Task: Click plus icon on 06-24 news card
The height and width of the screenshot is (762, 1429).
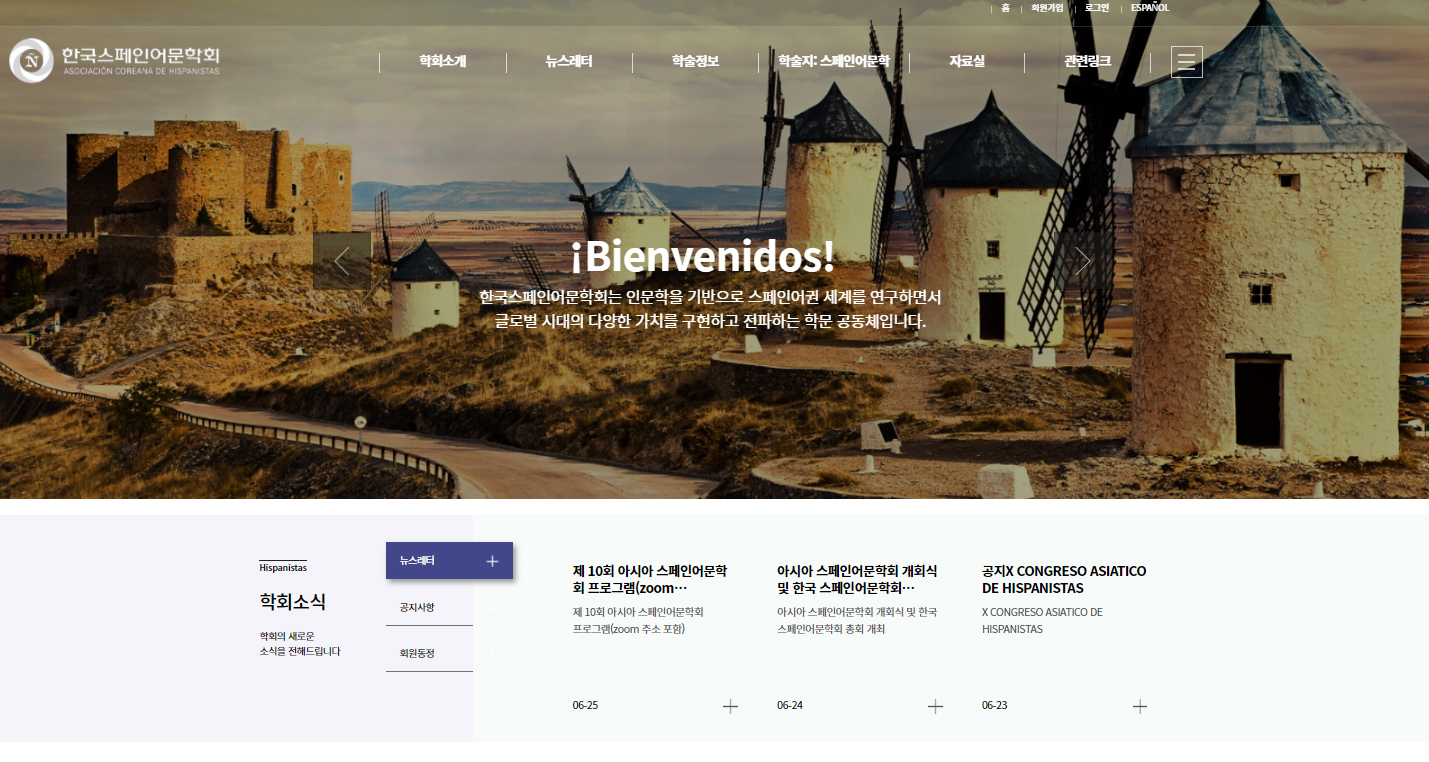Action: click(x=935, y=706)
